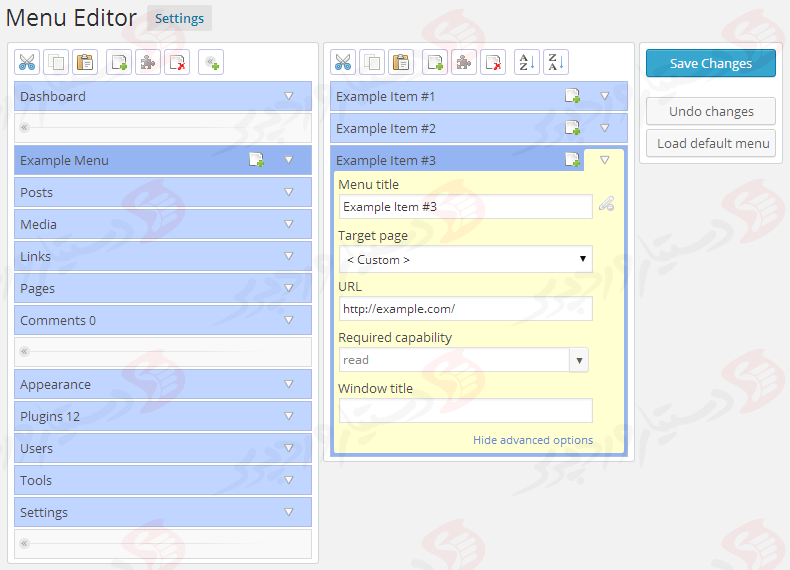Open the Target page dropdown
This screenshot has width=790, height=570.
(466, 259)
